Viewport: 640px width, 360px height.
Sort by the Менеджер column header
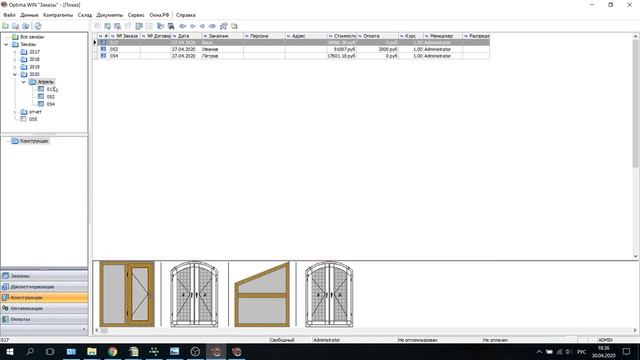click(x=442, y=36)
